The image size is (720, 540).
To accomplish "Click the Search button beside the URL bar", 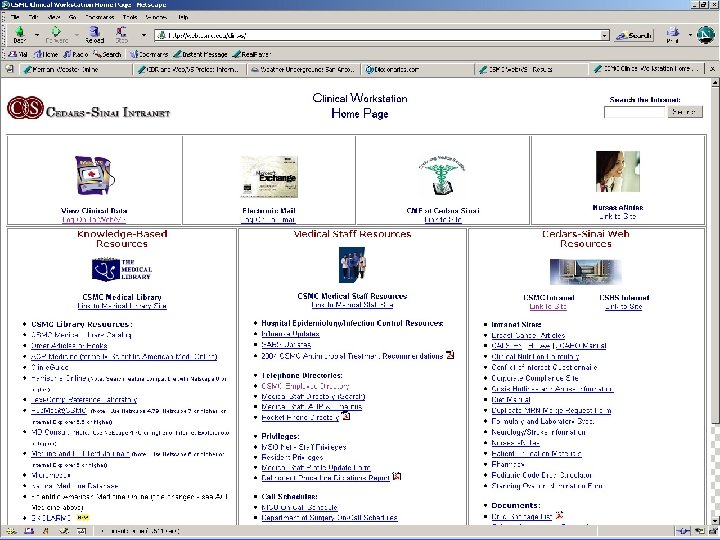I will tap(634, 35).
